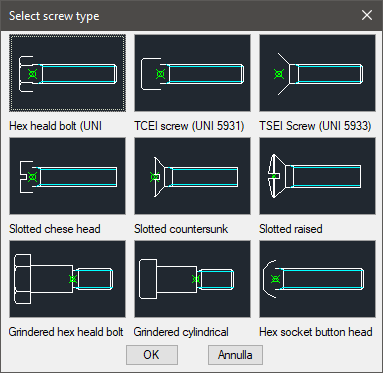
Task: Close the Select screw type dialog
Action: [x=367, y=15]
